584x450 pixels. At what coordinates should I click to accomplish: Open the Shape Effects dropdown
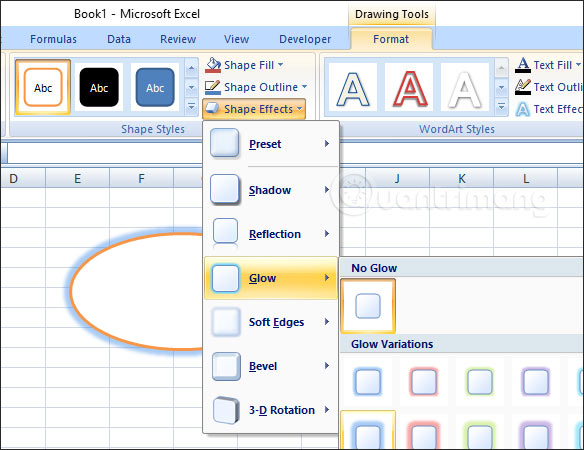(254, 109)
